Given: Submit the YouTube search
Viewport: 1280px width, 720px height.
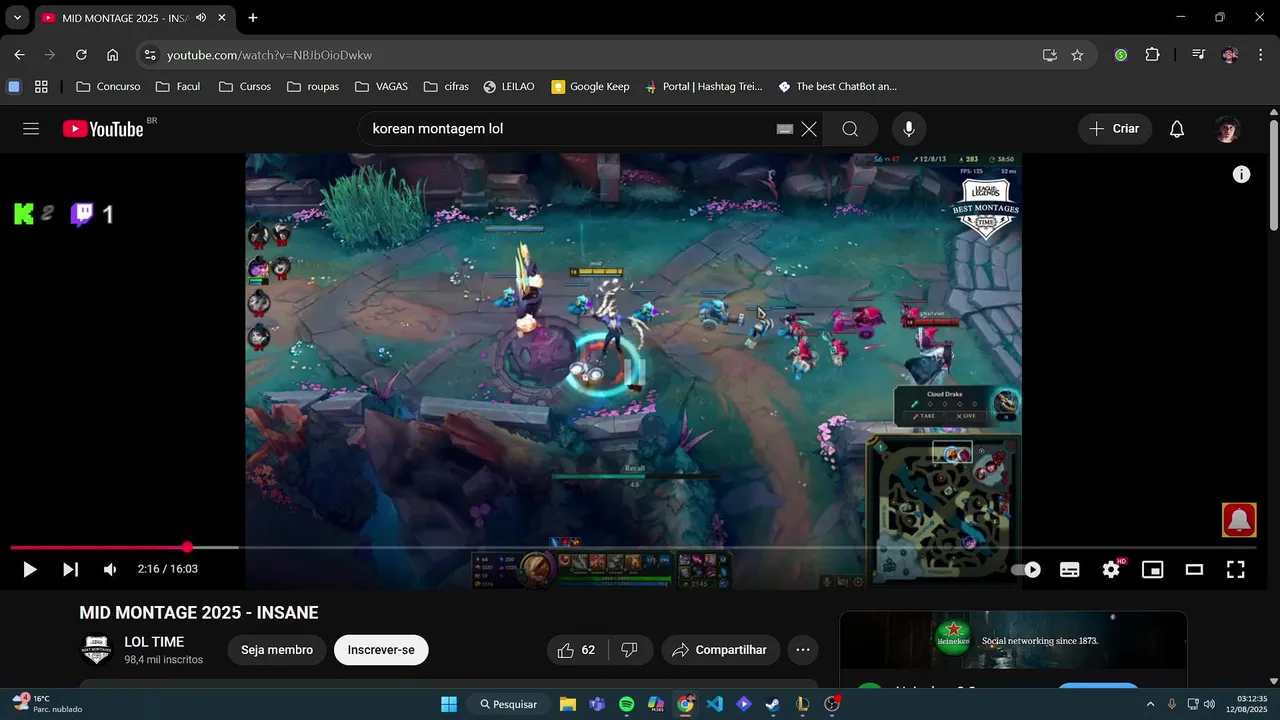Looking at the screenshot, I should [x=850, y=128].
